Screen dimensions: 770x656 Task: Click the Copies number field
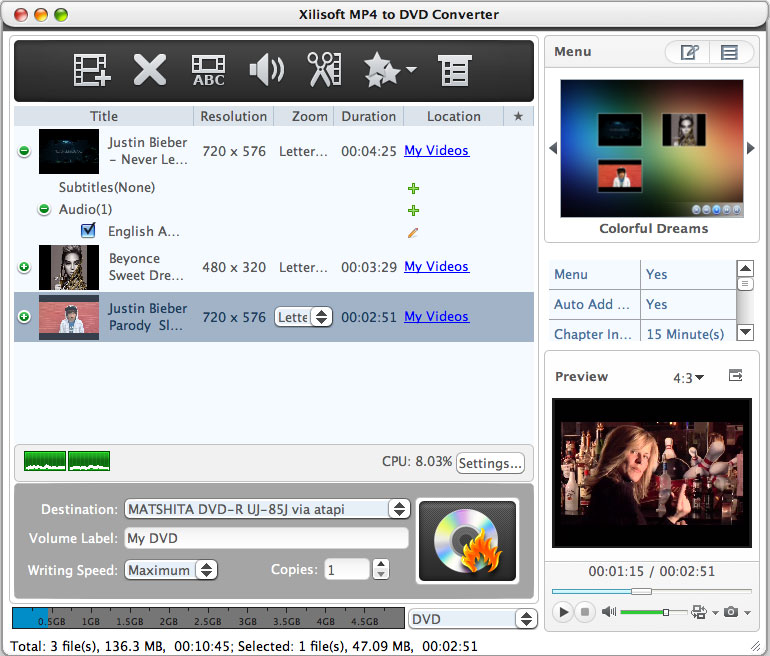pos(347,569)
